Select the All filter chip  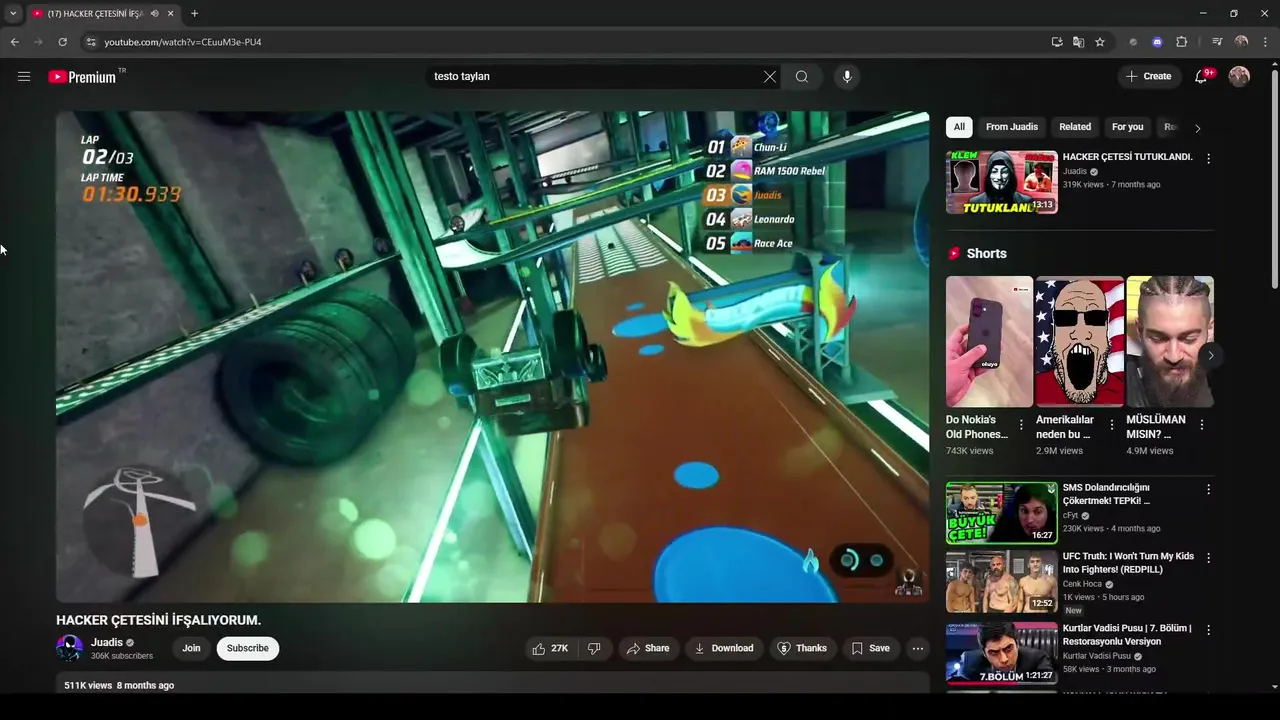[x=959, y=127]
